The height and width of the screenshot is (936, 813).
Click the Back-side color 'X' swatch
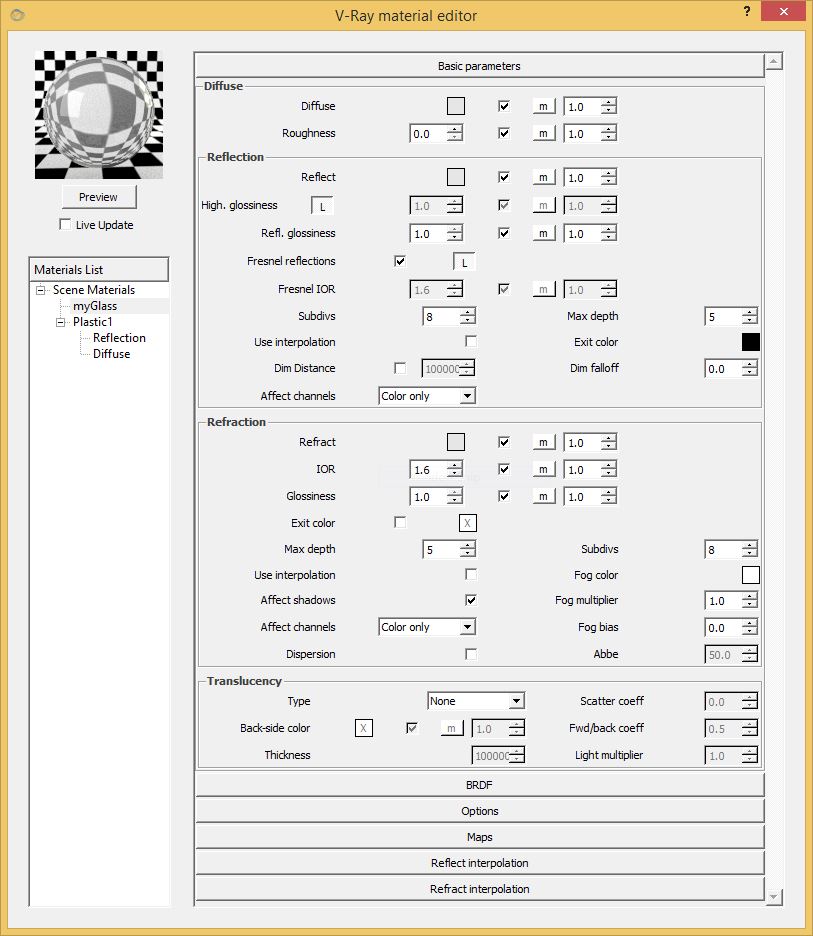pyautogui.click(x=364, y=728)
